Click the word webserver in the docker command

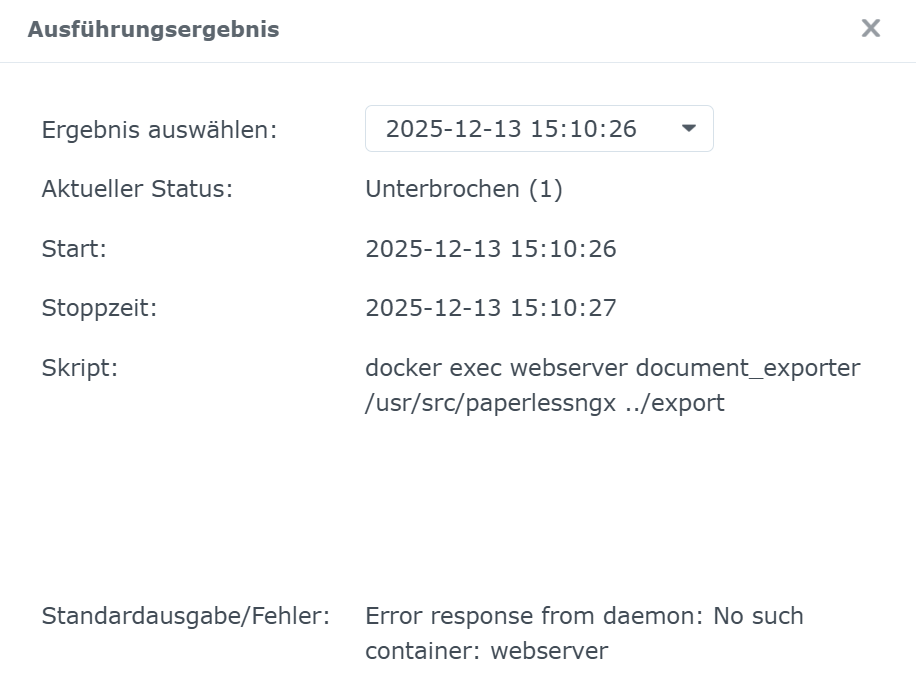point(568,368)
